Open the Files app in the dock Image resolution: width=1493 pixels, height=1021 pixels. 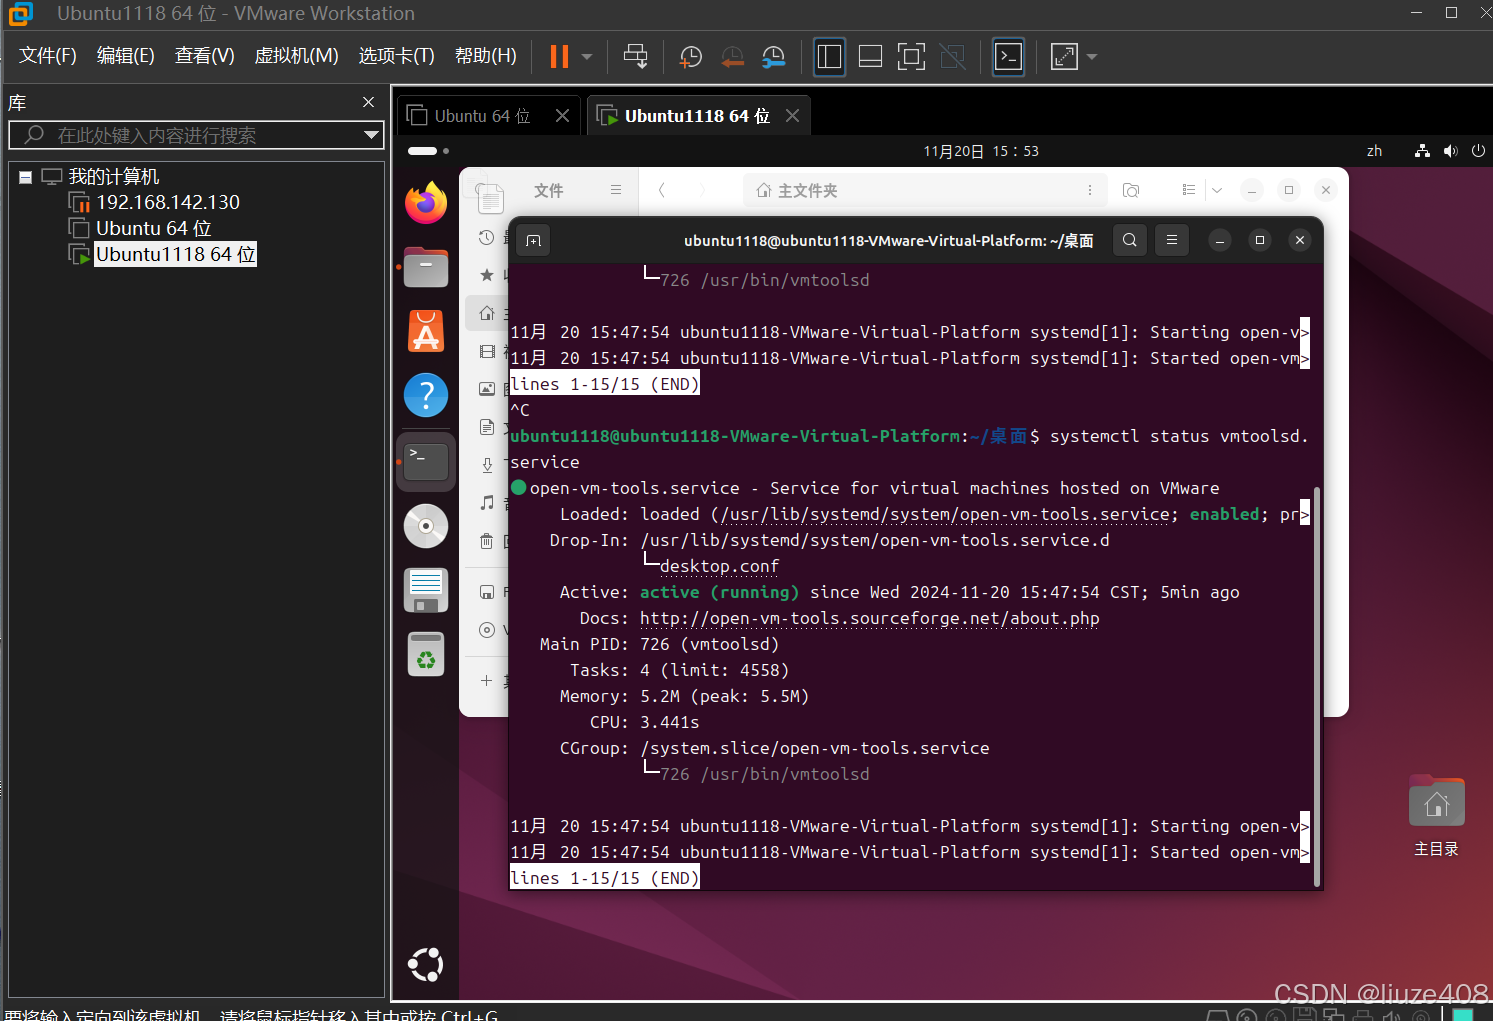426,267
